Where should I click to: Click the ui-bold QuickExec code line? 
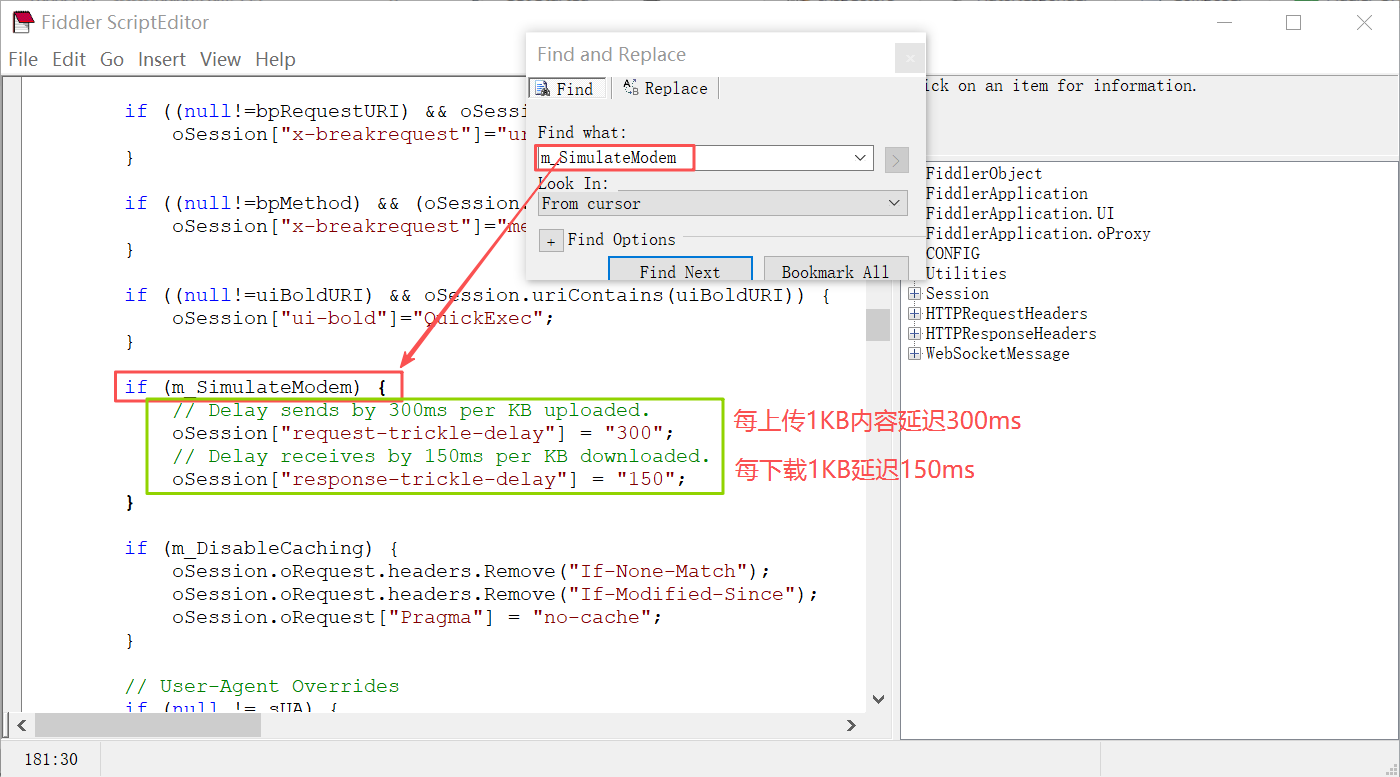(x=363, y=318)
